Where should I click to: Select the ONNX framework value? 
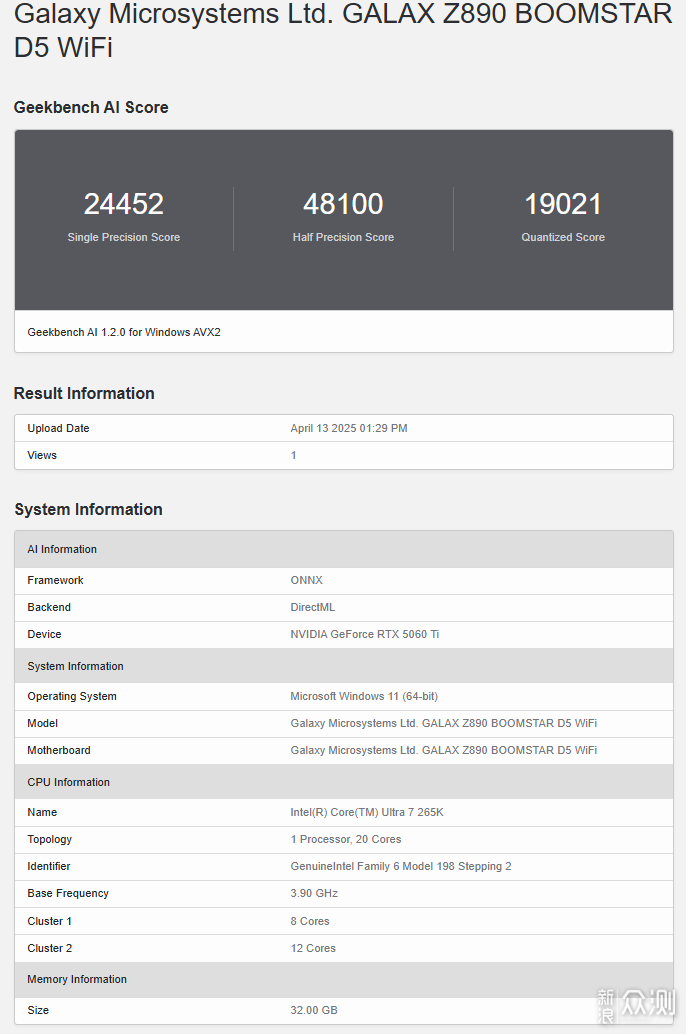tap(307, 580)
